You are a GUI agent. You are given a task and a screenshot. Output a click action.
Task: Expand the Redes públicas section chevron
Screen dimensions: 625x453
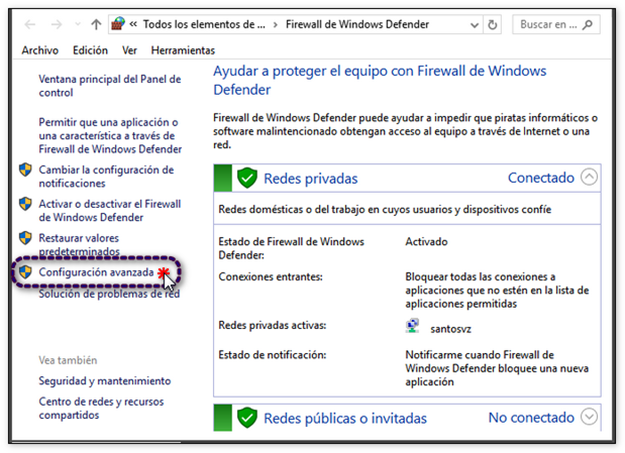click(589, 417)
